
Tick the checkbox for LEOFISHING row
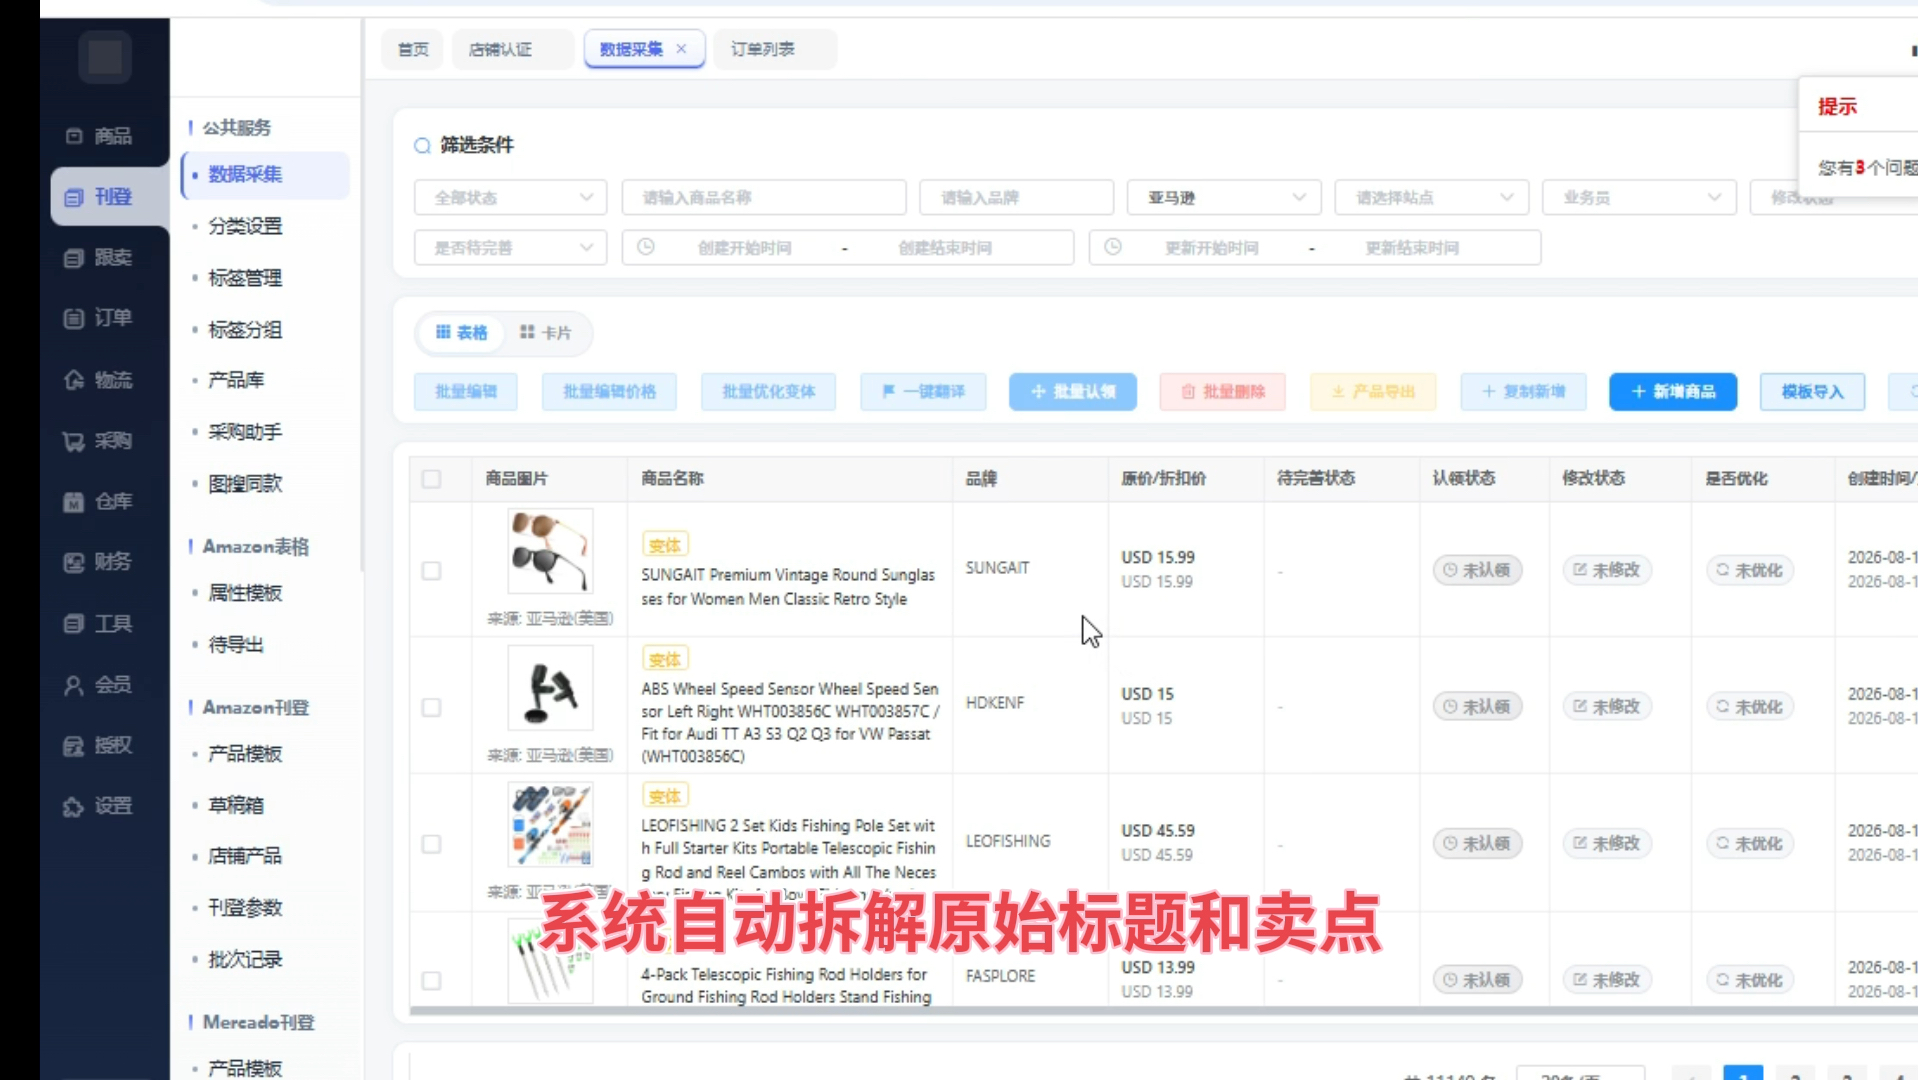pos(431,844)
